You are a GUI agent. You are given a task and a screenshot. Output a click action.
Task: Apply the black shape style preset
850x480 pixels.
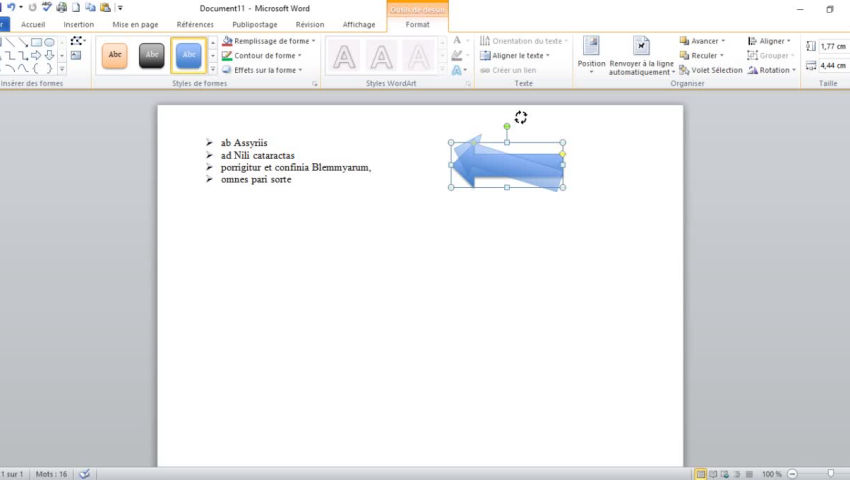click(151, 55)
